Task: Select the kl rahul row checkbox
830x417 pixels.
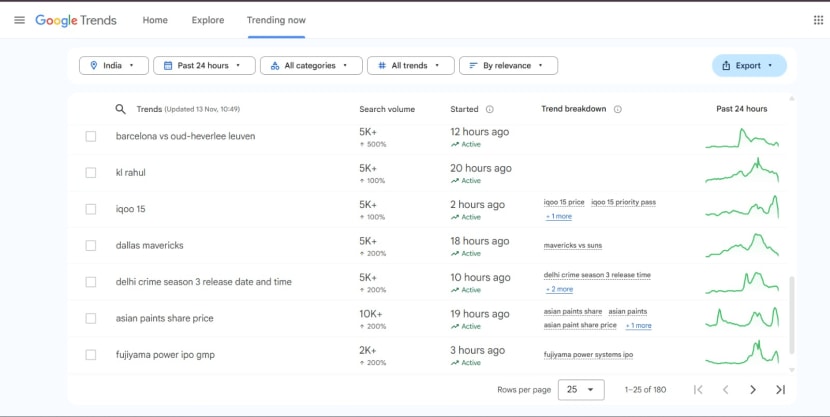Action: [x=91, y=173]
